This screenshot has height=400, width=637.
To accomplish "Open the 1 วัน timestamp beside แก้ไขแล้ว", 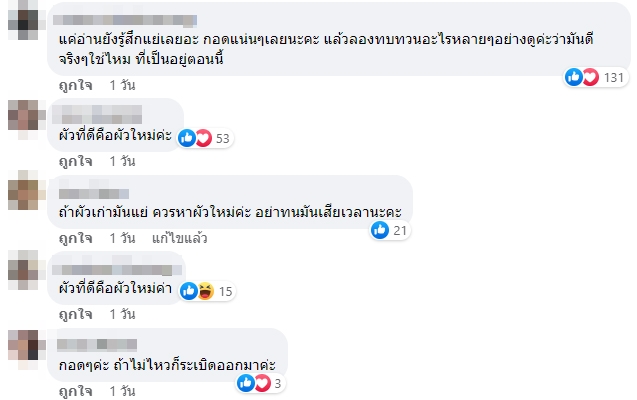I will [x=122, y=238].
